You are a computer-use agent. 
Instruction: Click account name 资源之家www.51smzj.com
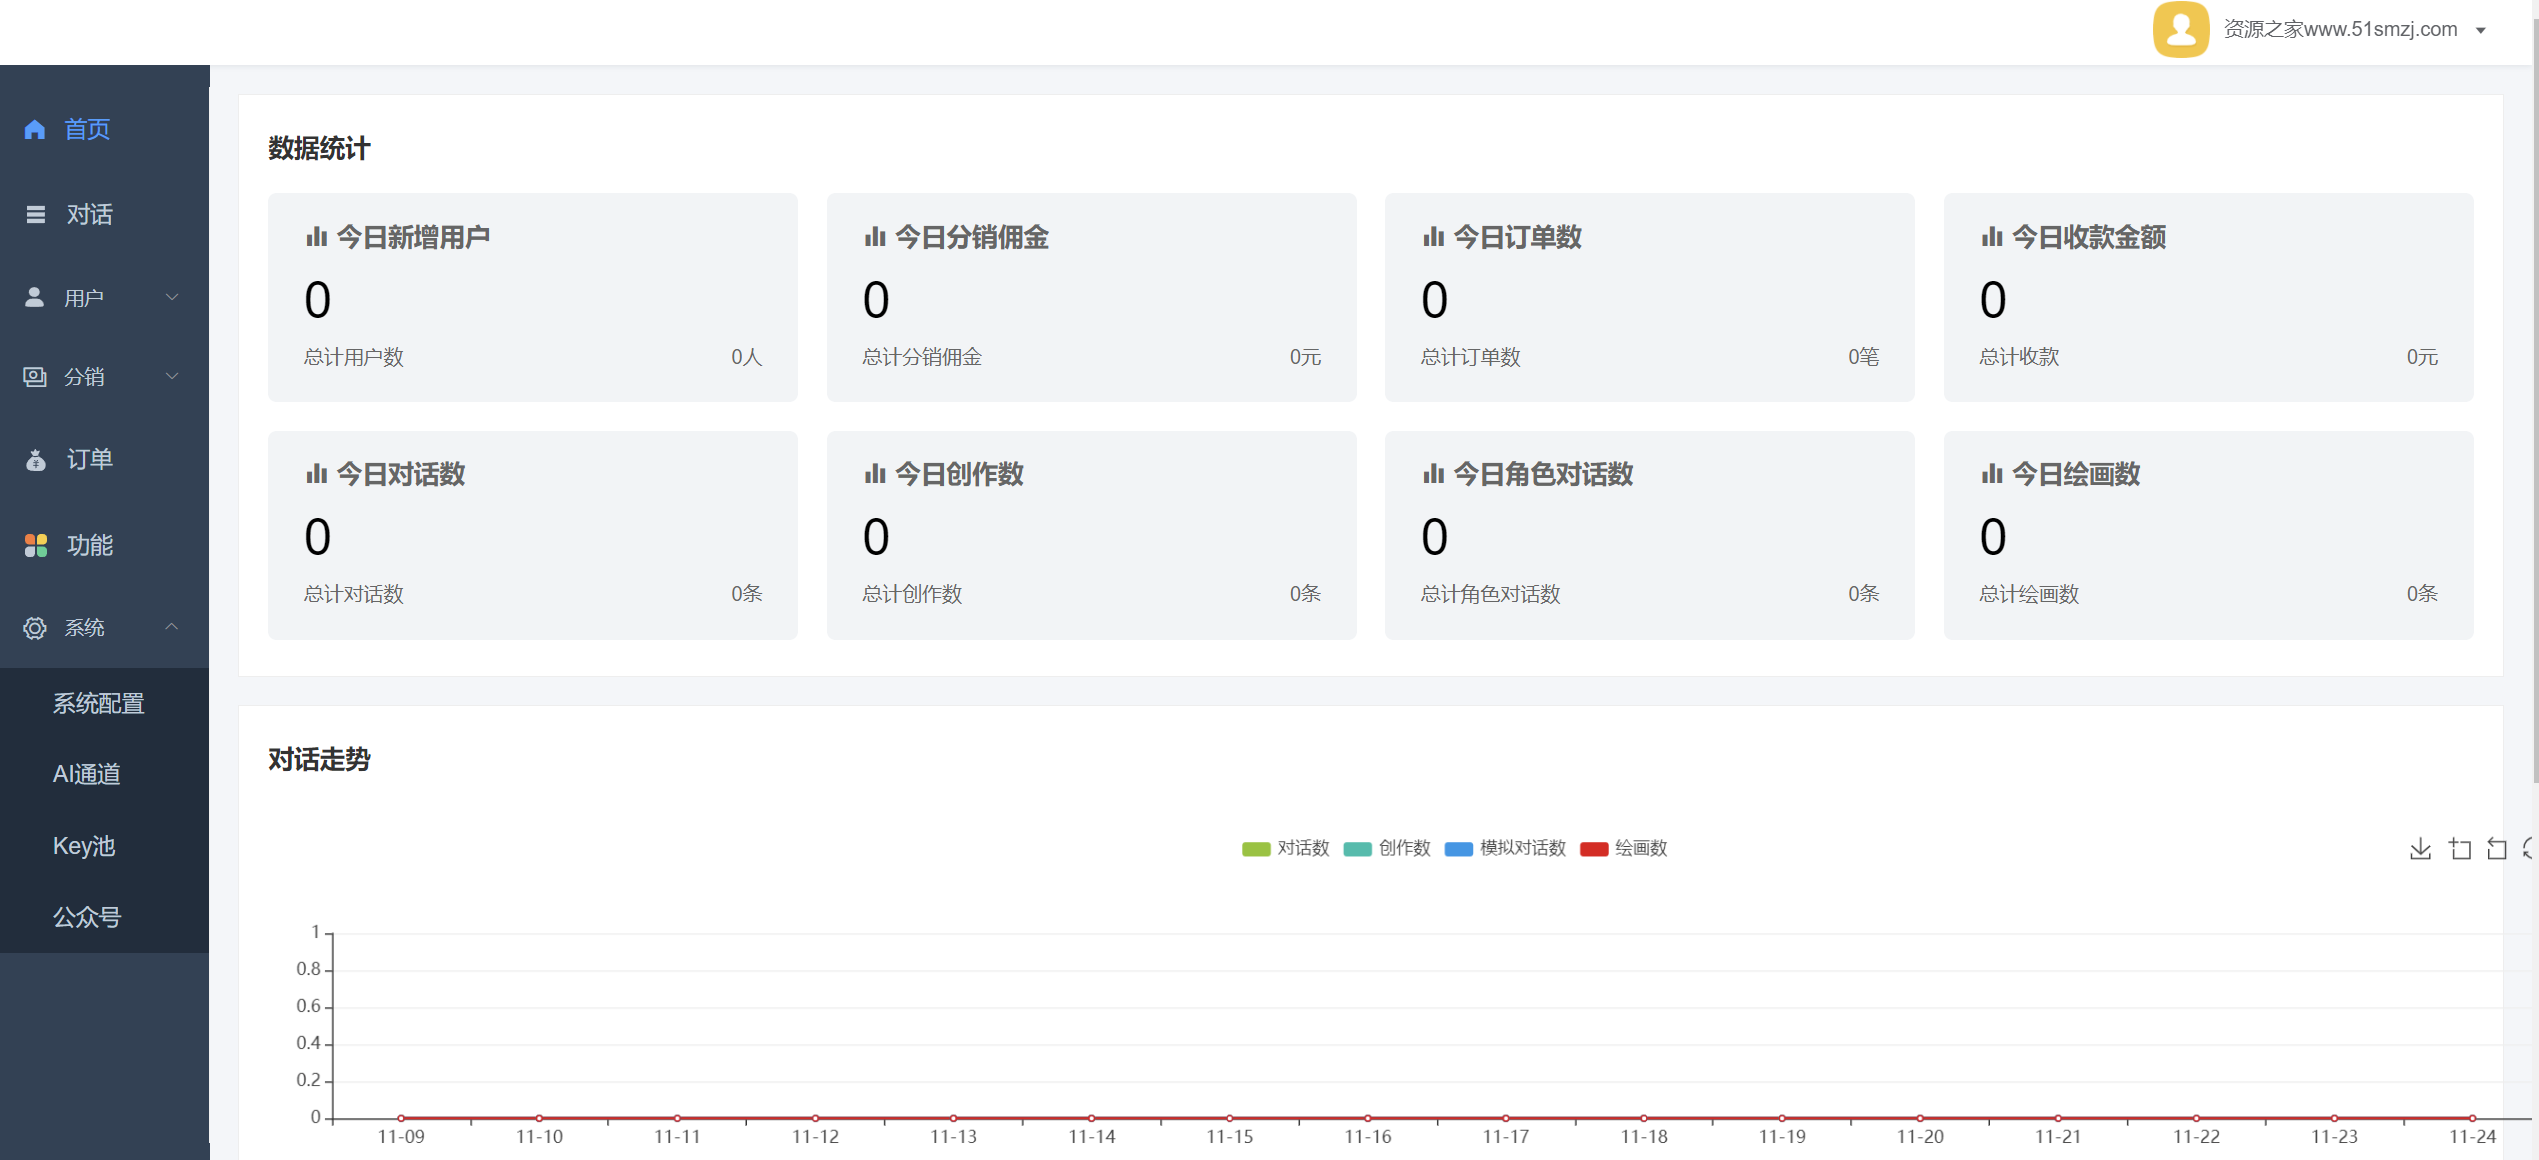pos(2340,29)
